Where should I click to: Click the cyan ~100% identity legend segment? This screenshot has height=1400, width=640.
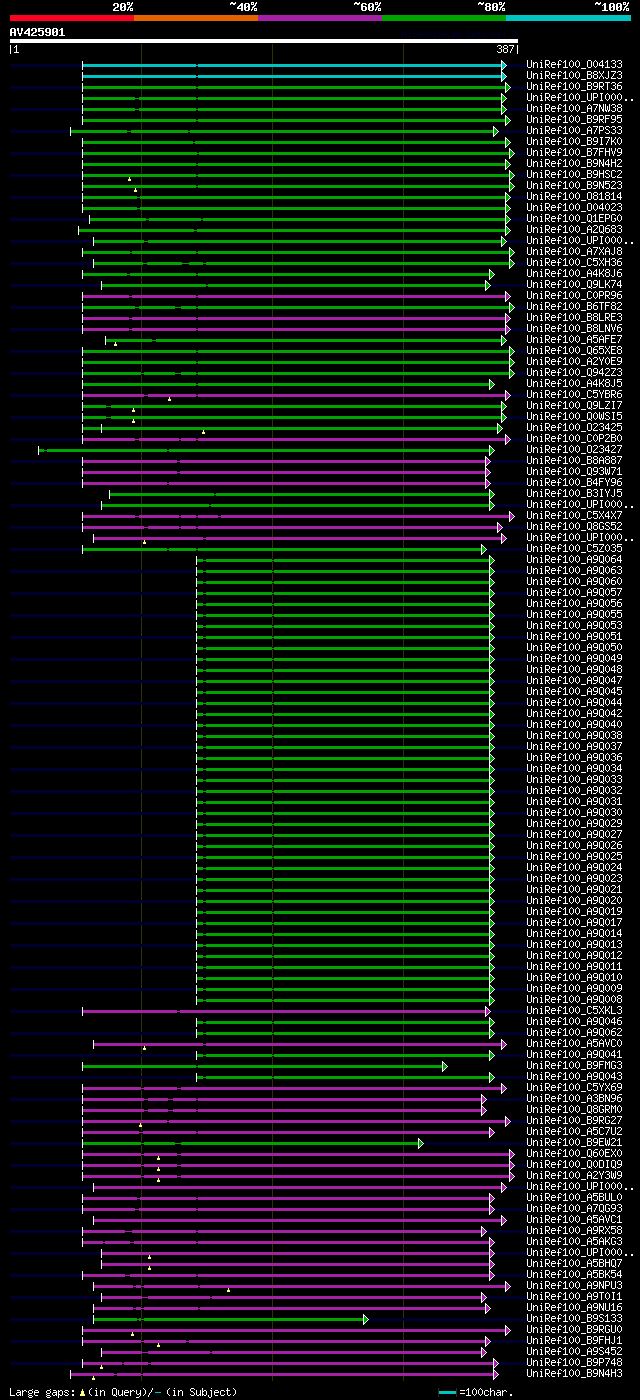568,18
